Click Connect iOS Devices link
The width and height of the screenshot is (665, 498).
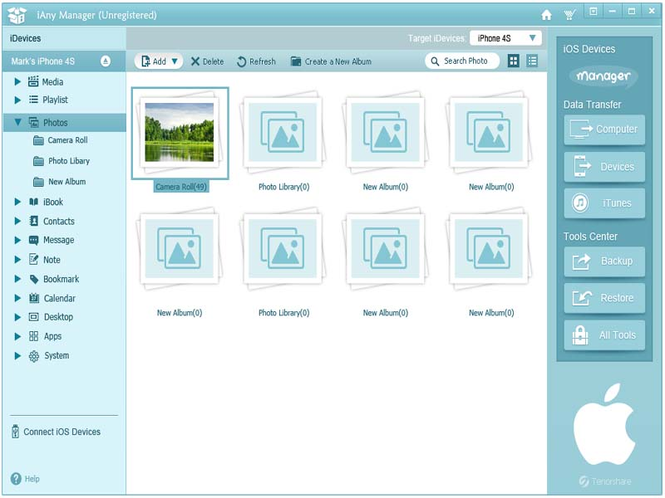(x=56, y=432)
